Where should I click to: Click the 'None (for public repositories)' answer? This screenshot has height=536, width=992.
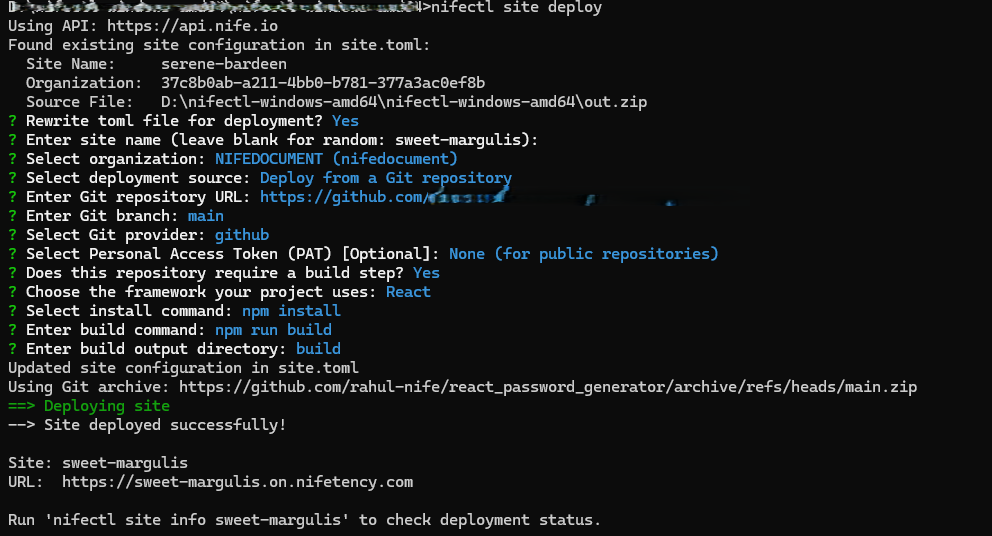pos(584,254)
